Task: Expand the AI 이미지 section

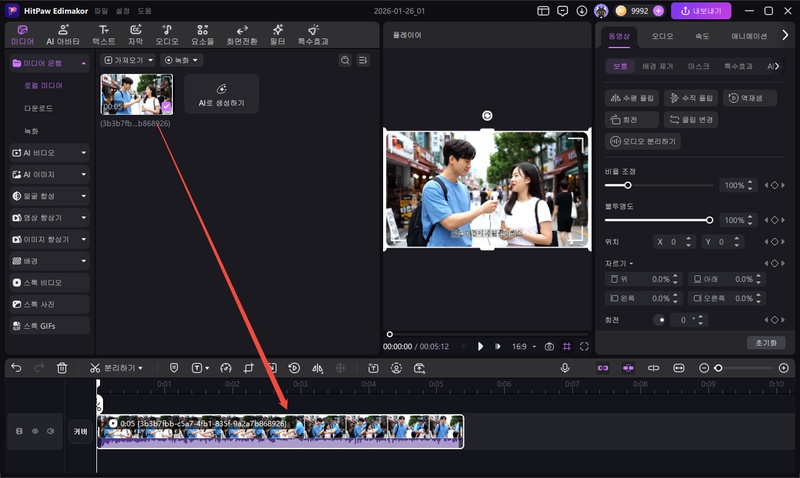Action: (49, 174)
